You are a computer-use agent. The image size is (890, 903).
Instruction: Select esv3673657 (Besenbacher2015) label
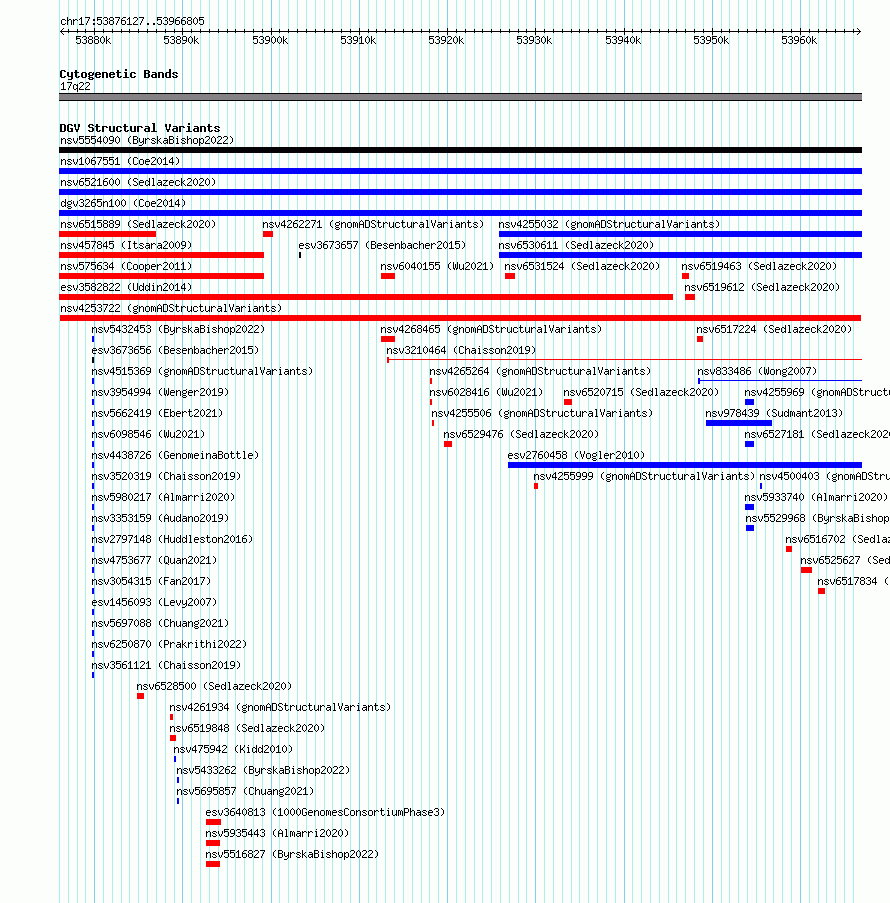382,245
